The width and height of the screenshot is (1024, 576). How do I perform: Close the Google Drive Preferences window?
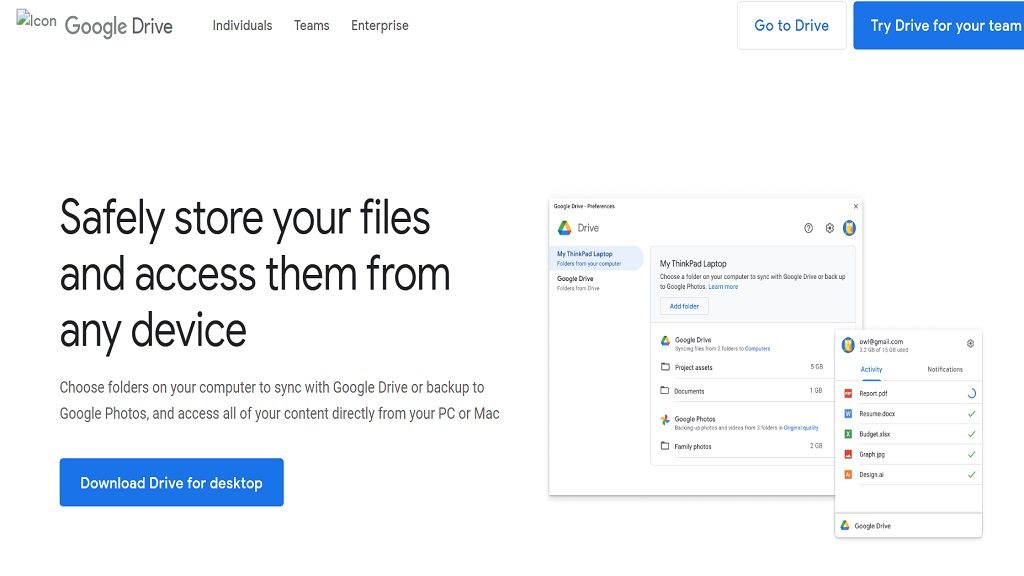(856, 206)
